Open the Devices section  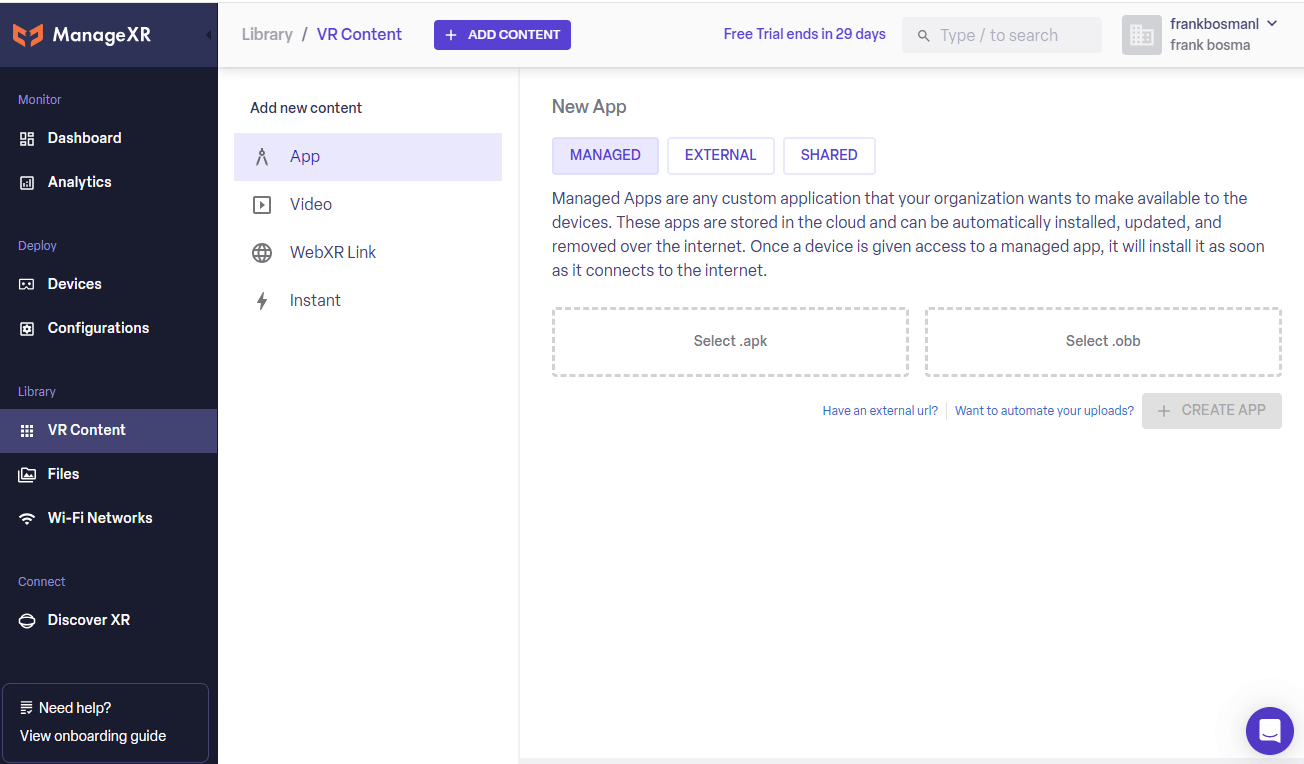click(108, 285)
